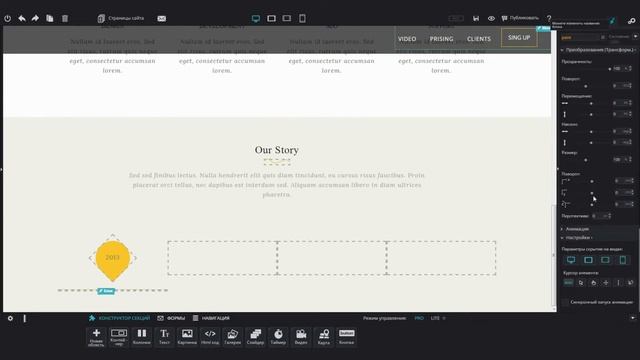Open the LITE mode dropdown

tap(438, 318)
